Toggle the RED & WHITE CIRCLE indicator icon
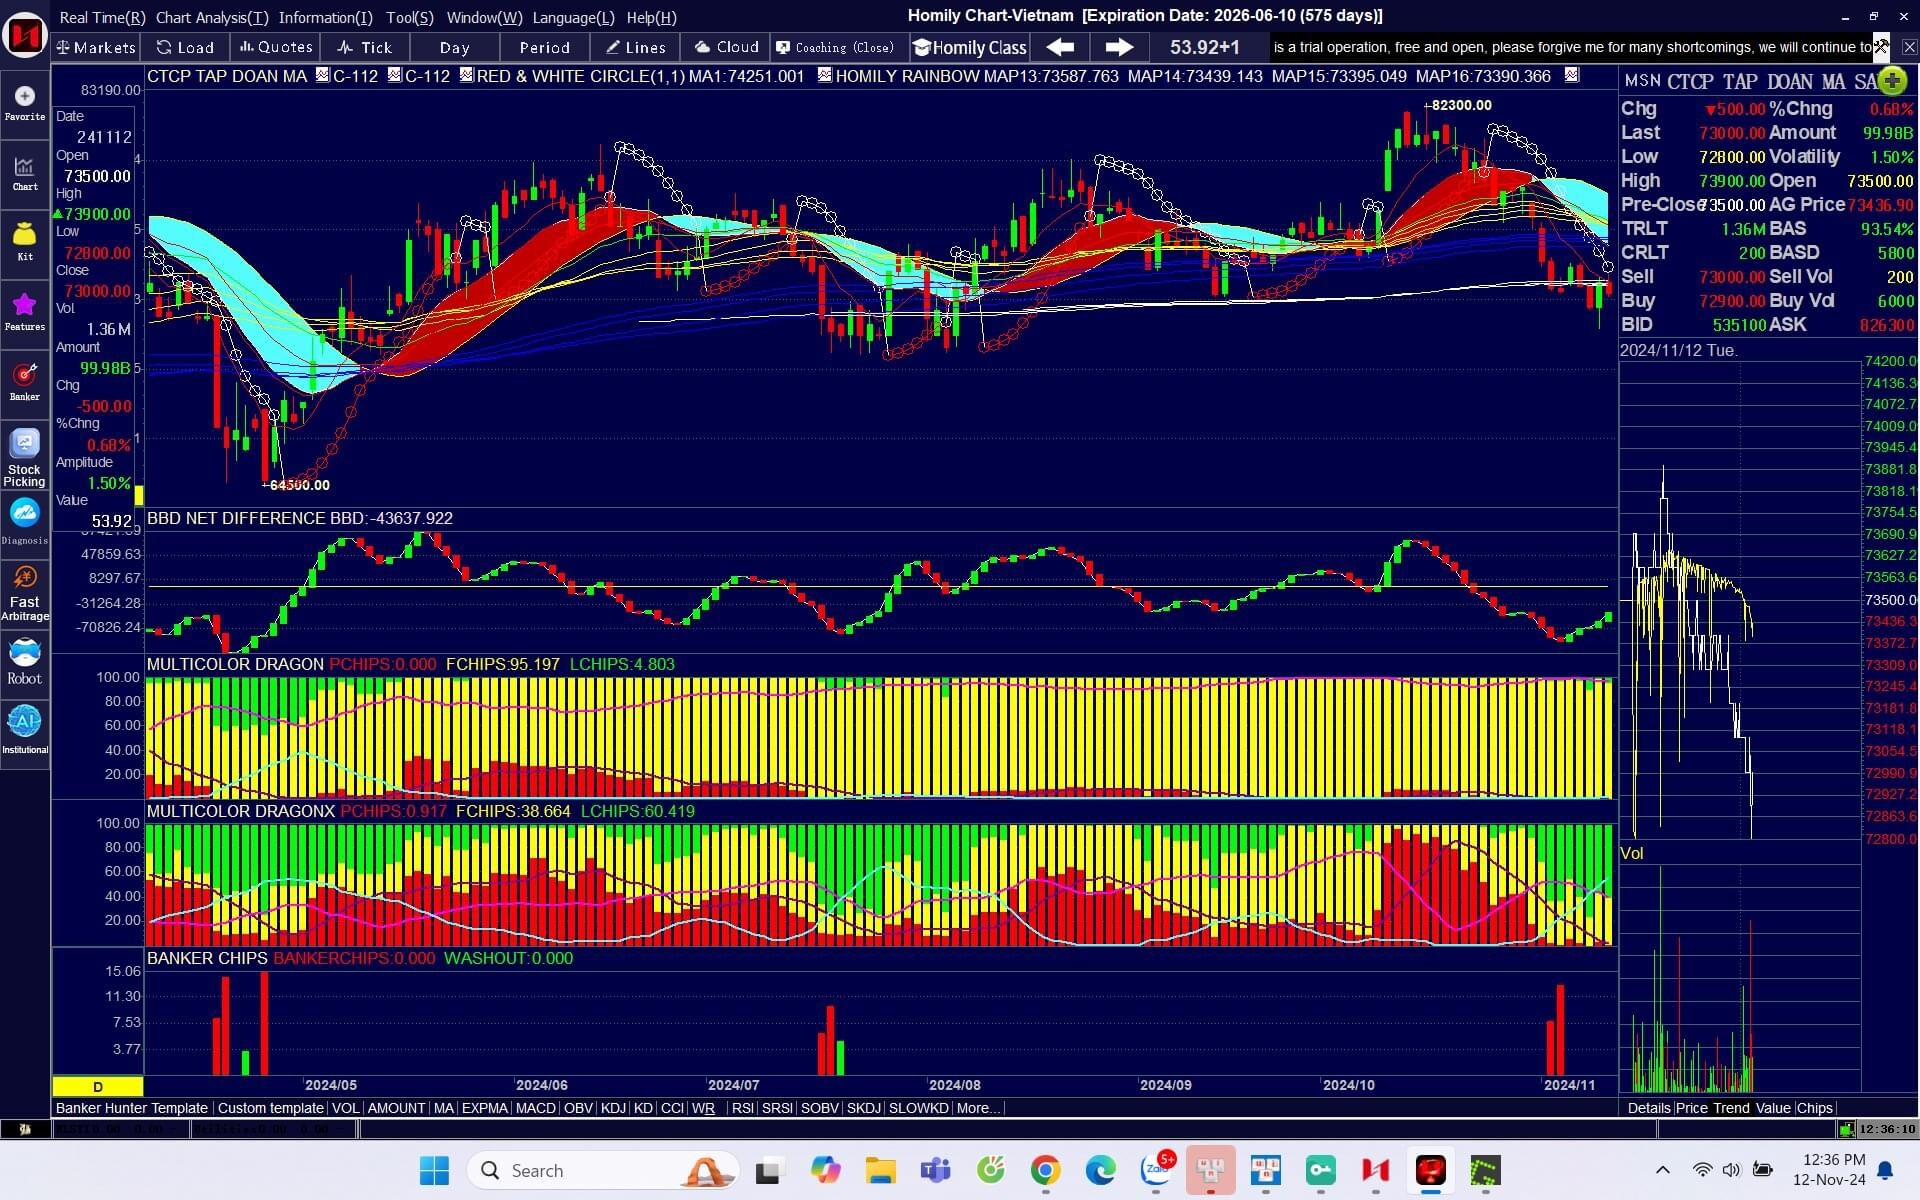 pos(466,75)
